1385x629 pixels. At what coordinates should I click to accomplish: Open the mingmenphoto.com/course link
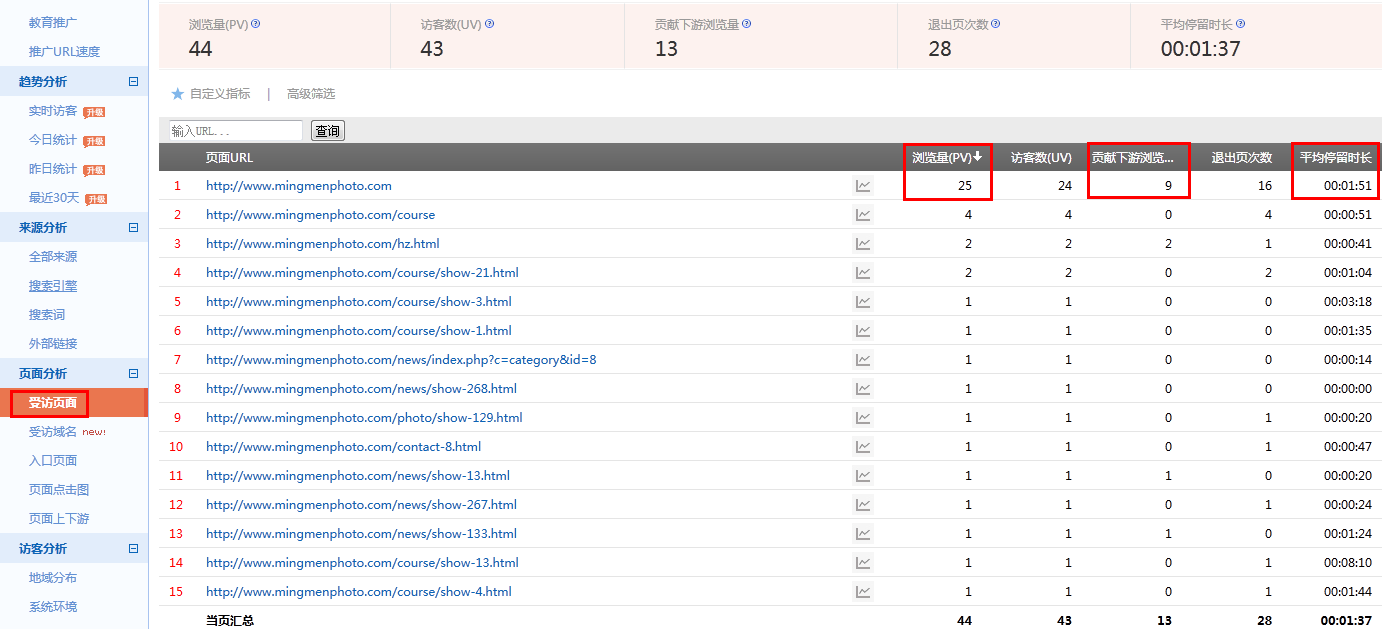coord(320,215)
